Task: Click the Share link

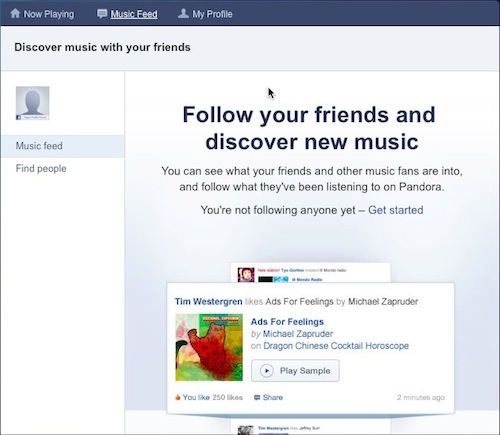Action: [x=273, y=397]
